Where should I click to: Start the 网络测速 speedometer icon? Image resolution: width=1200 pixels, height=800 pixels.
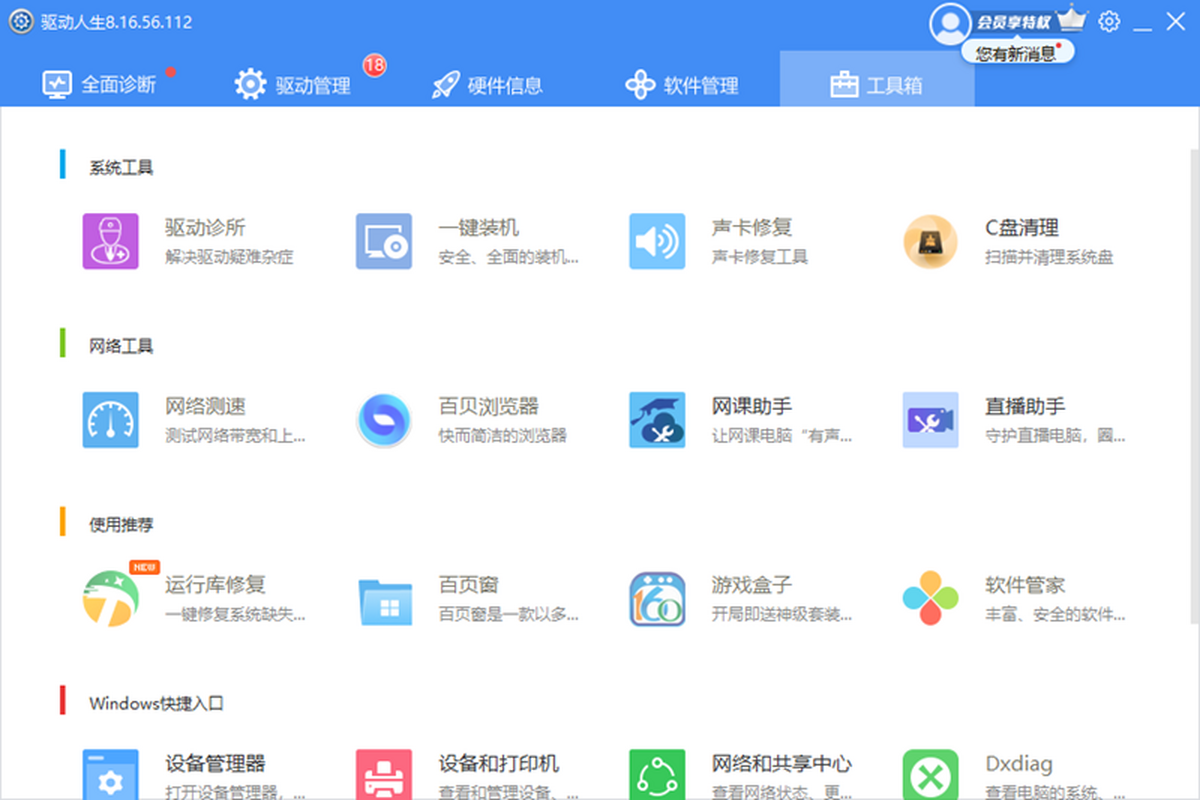click(x=110, y=420)
